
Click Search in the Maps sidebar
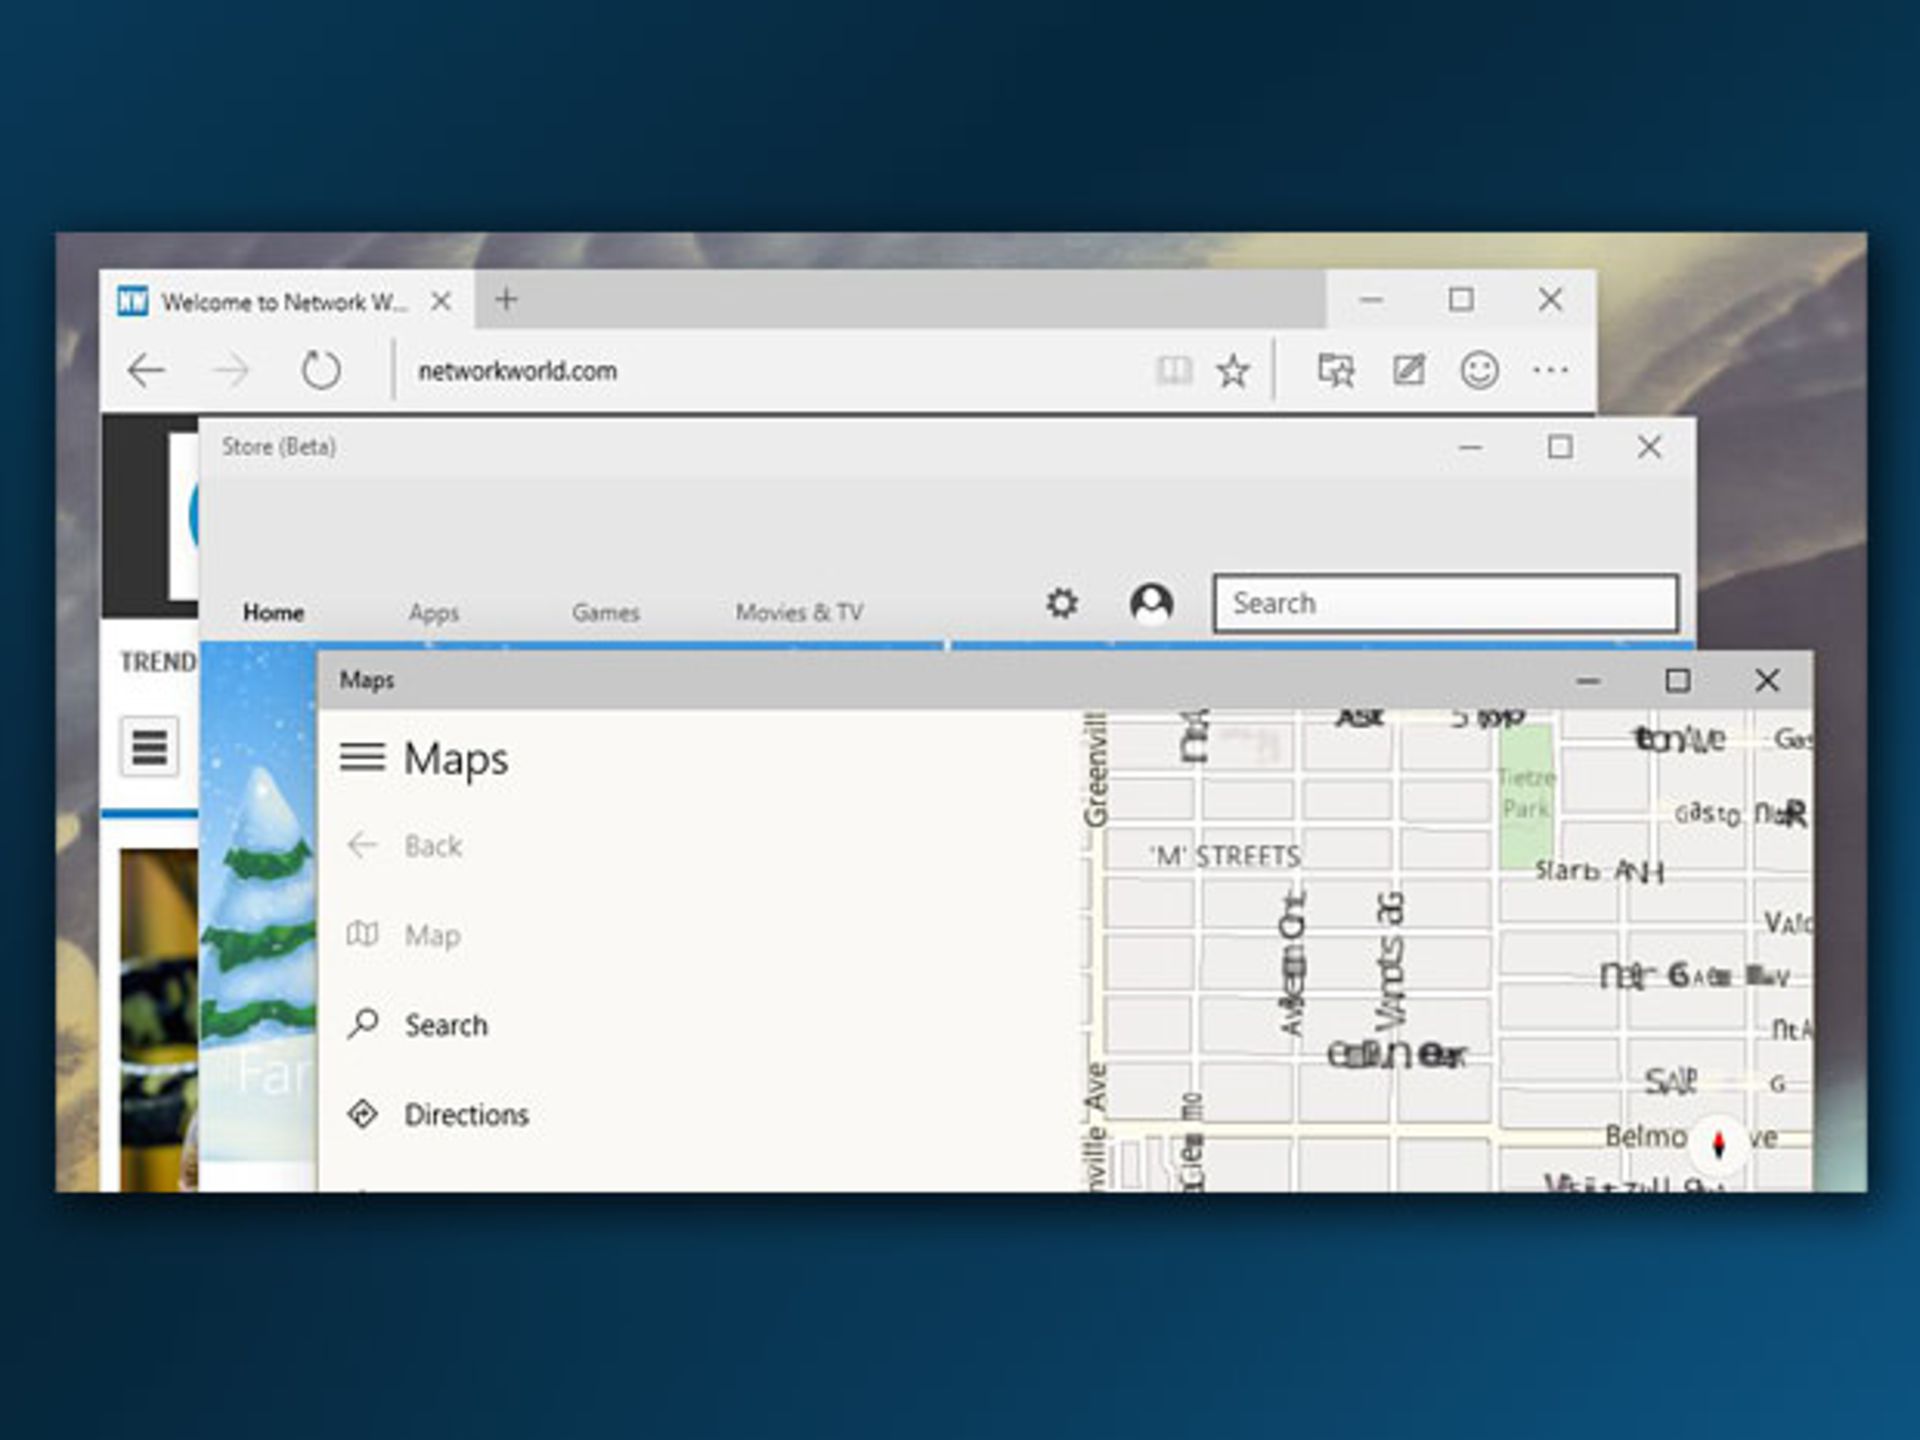point(445,1025)
